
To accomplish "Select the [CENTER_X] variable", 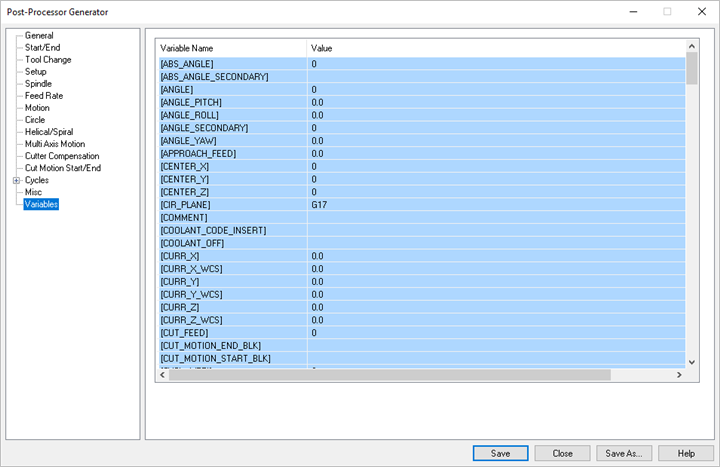I will (422, 167).
